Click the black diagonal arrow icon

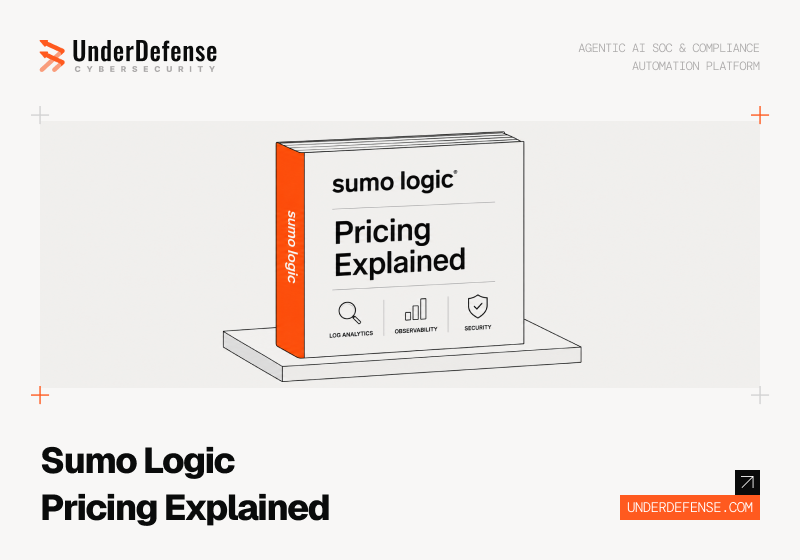(747, 482)
